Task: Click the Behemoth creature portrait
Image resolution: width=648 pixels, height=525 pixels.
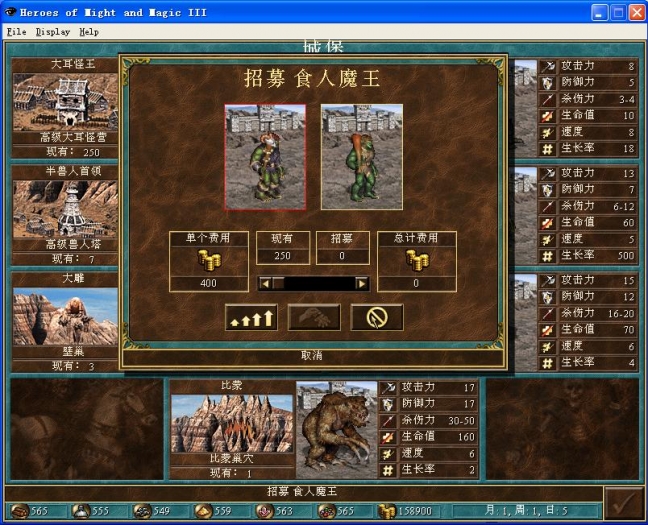Action: [x=336, y=430]
